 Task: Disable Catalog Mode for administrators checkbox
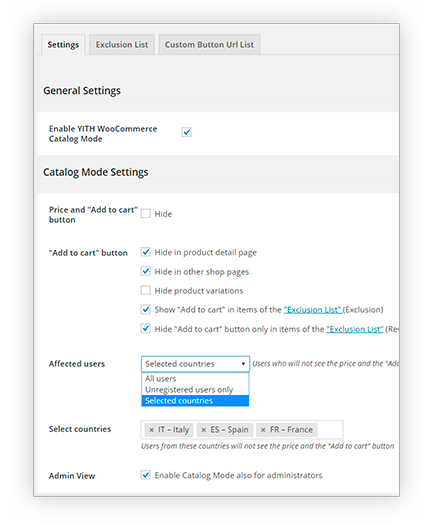[x=146, y=475]
